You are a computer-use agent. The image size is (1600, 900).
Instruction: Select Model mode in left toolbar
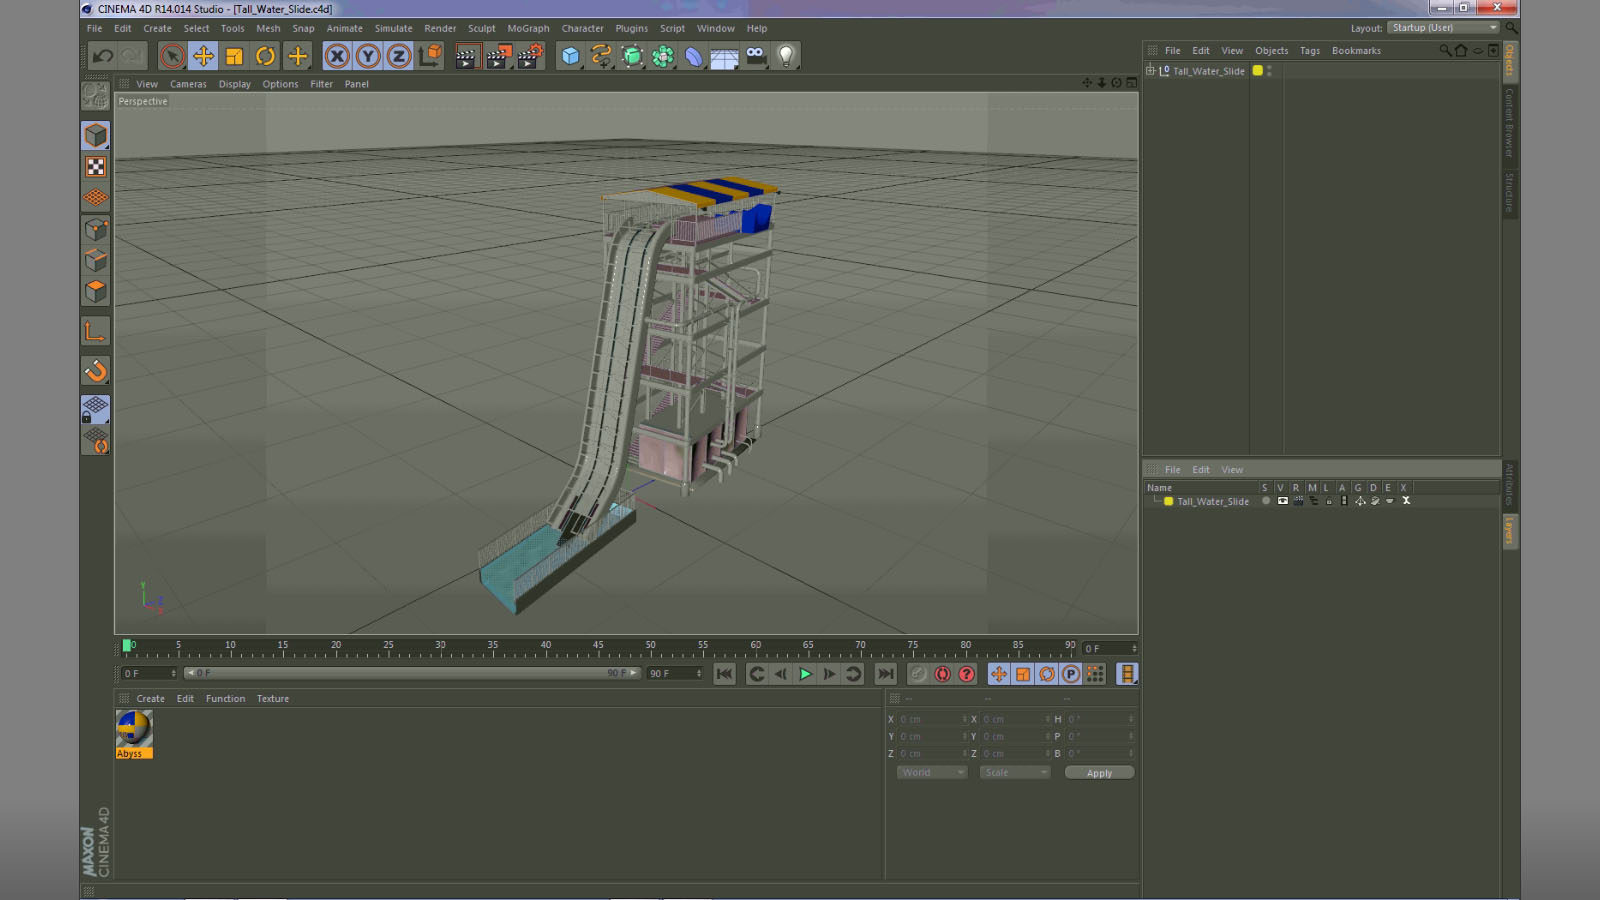tap(96, 135)
